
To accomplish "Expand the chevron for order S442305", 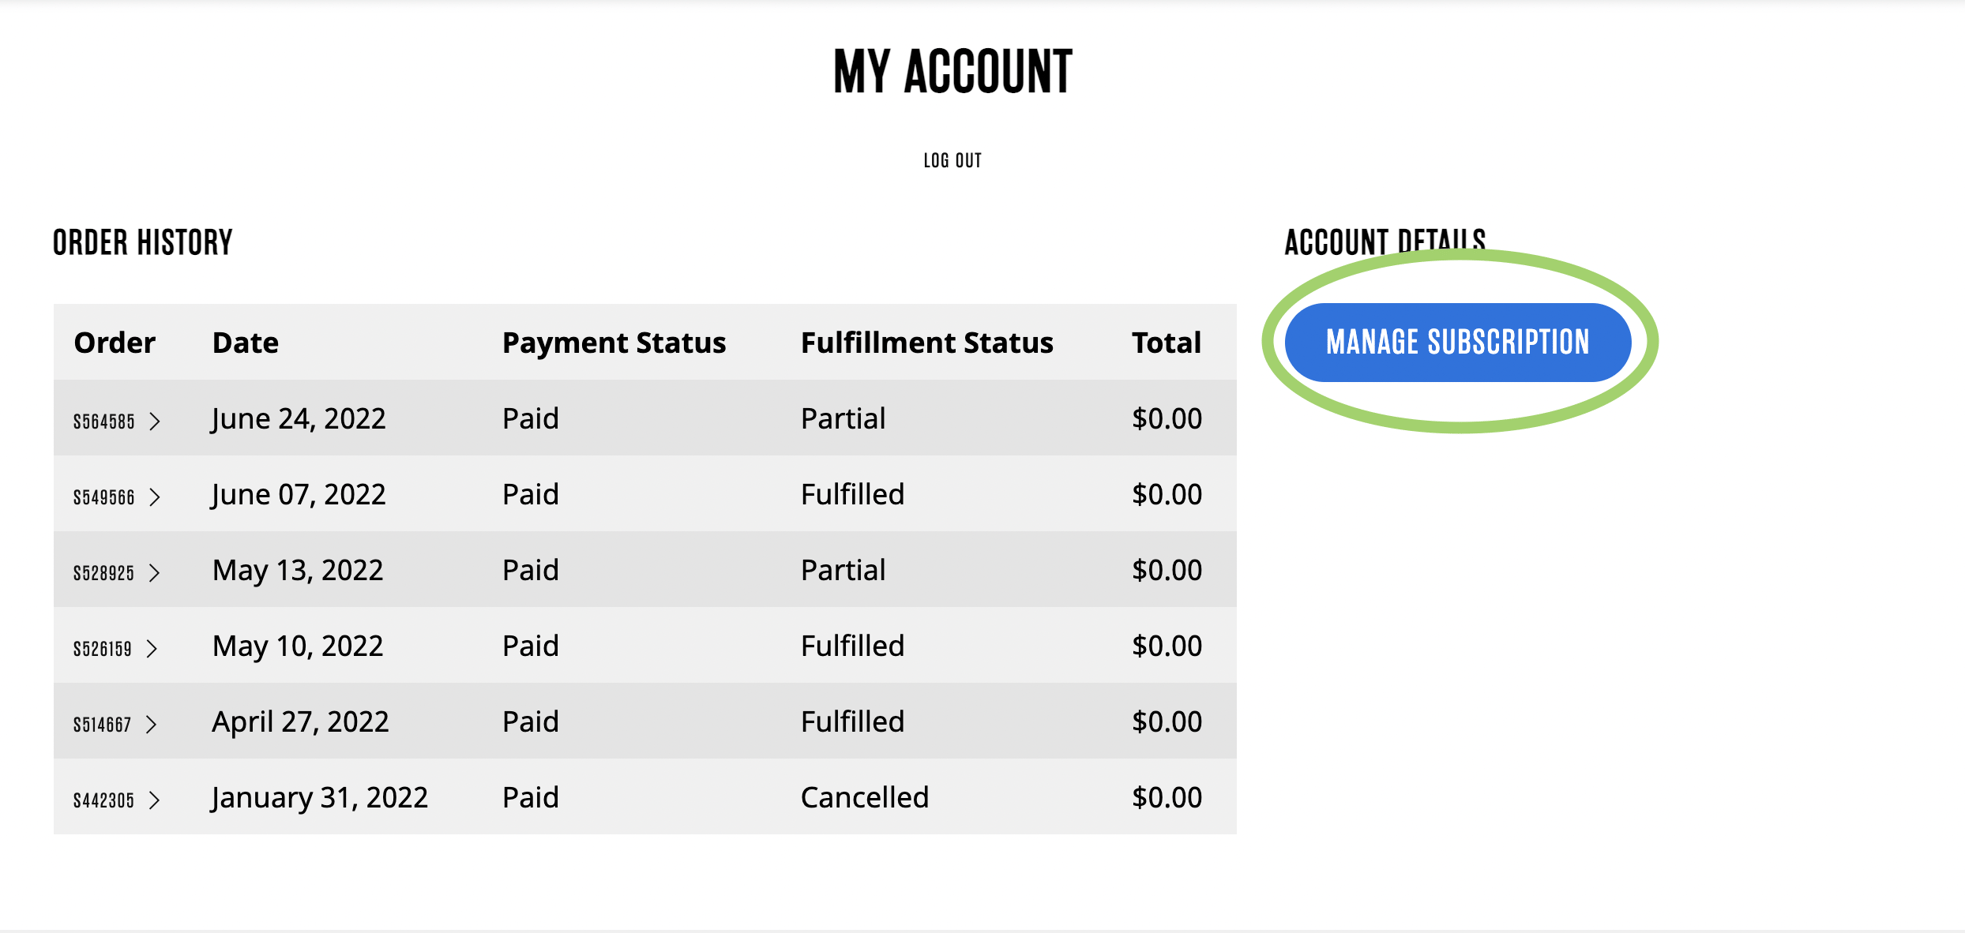I will [156, 800].
